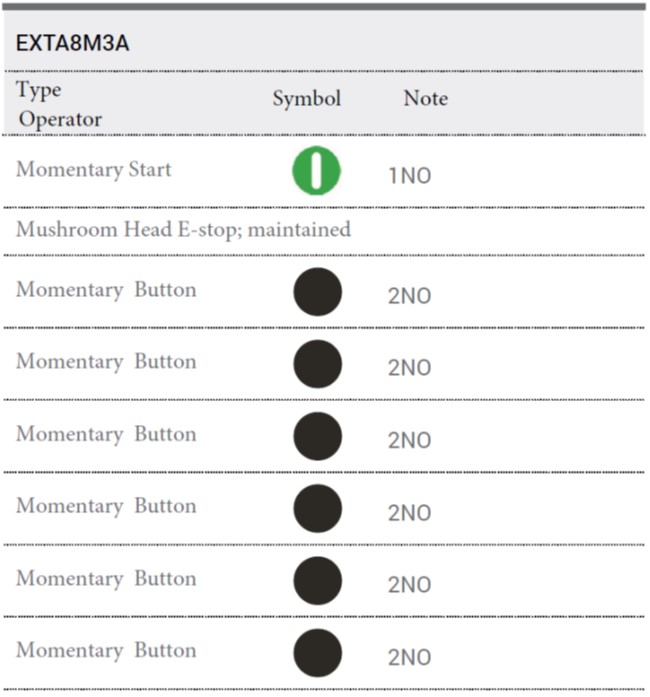Select the third Momentary Button label
This screenshot has width=650, height=697.
(x=106, y=434)
